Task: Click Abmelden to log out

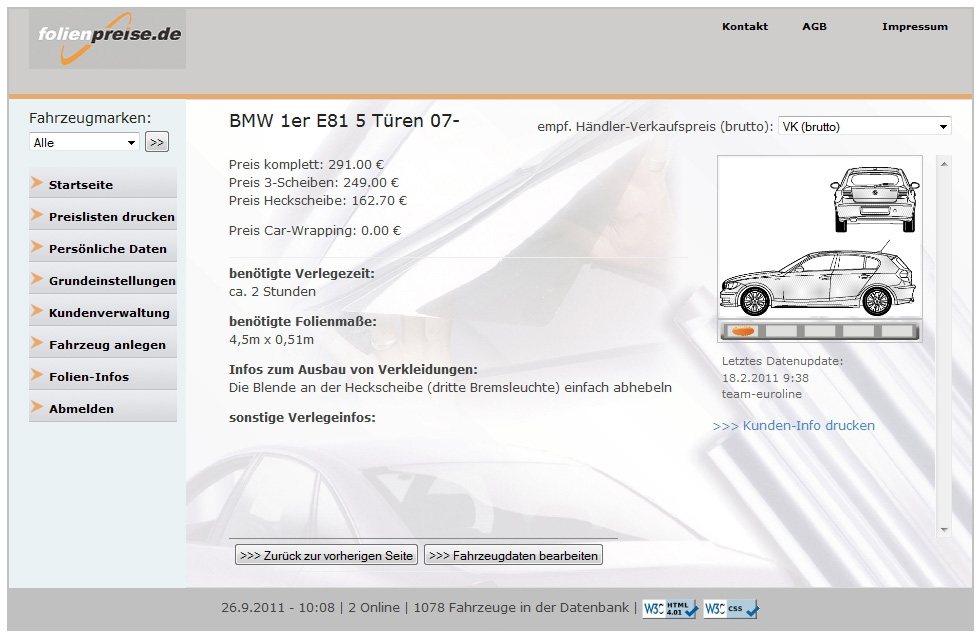Action: click(x=102, y=408)
